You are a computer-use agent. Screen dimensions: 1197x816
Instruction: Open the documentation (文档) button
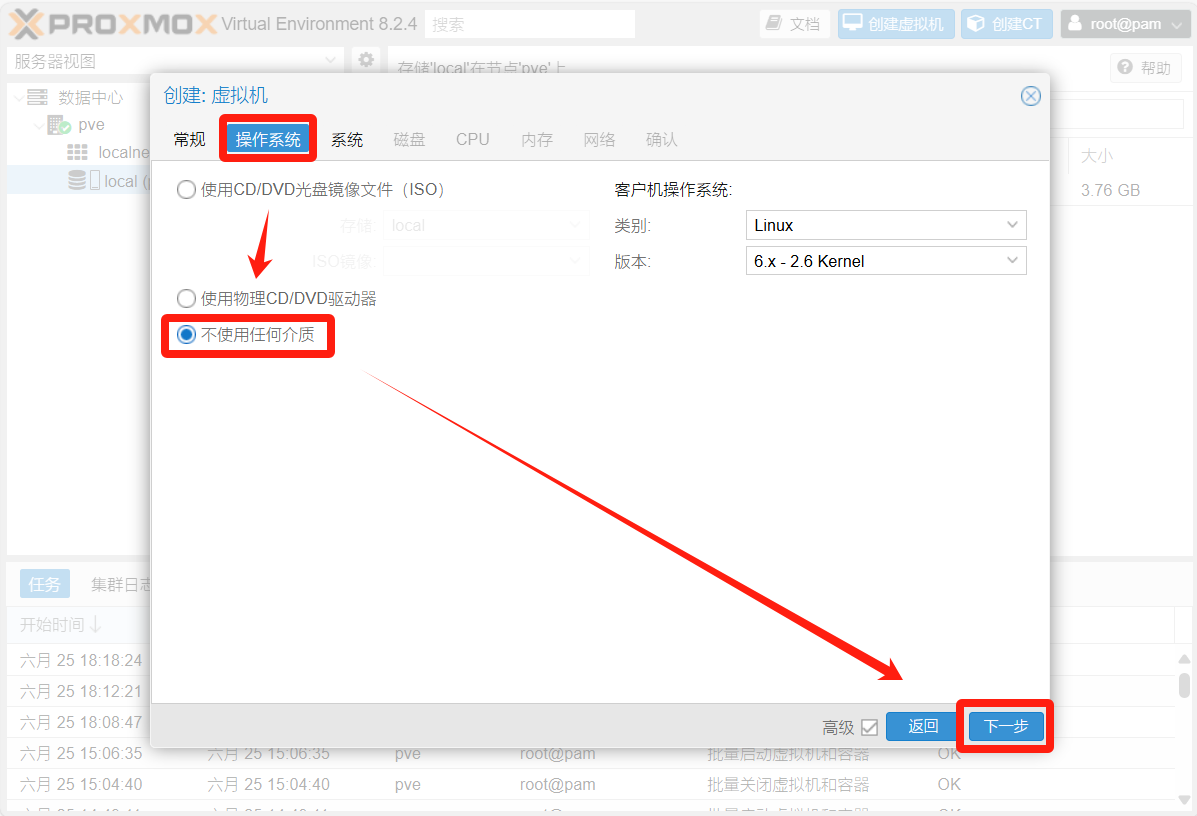point(794,24)
